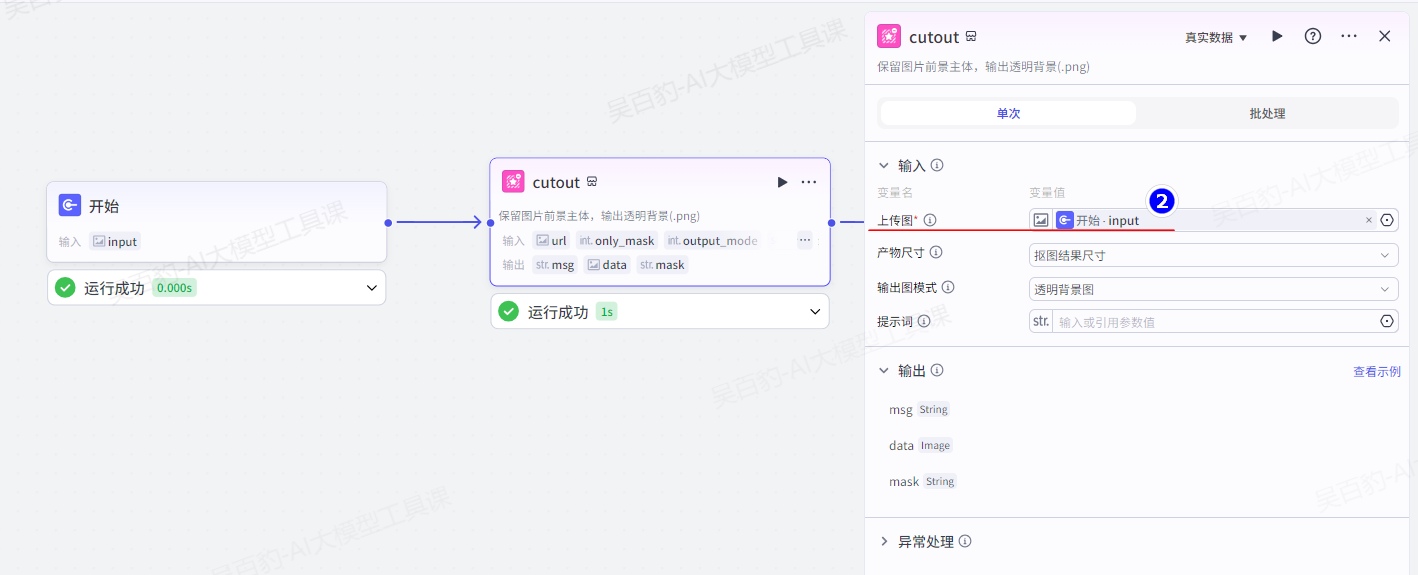Click output_mode input tag on cutout node
Screen dimensions: 1418x575
712,240
